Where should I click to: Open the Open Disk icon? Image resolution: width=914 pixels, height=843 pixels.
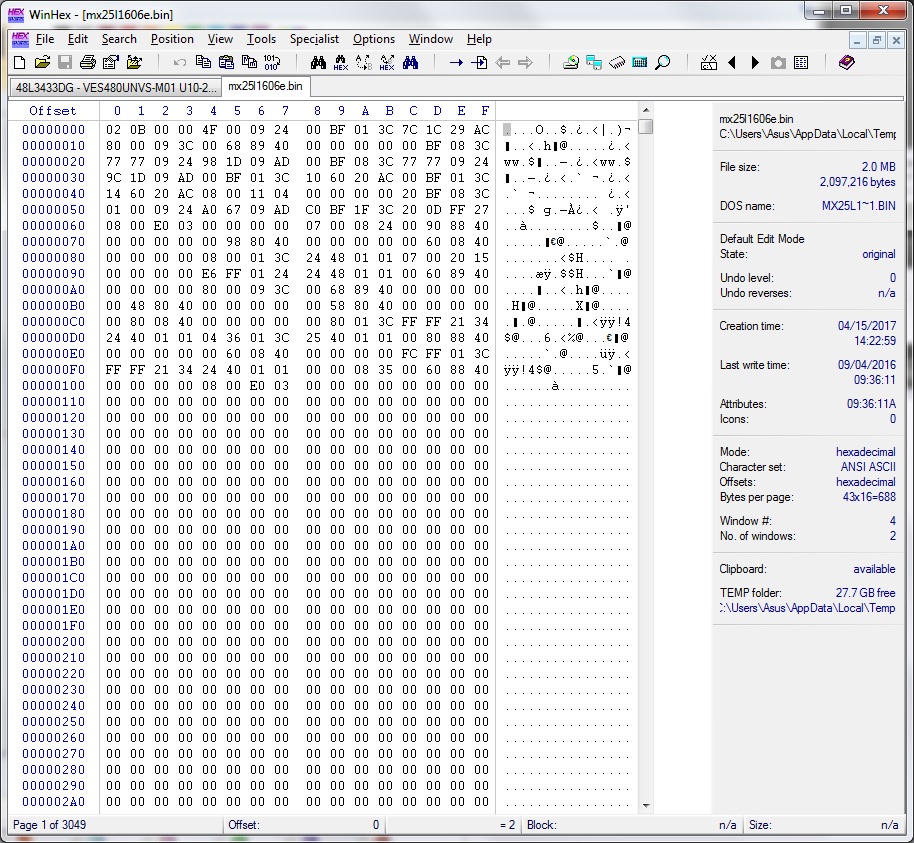point(571,63)
